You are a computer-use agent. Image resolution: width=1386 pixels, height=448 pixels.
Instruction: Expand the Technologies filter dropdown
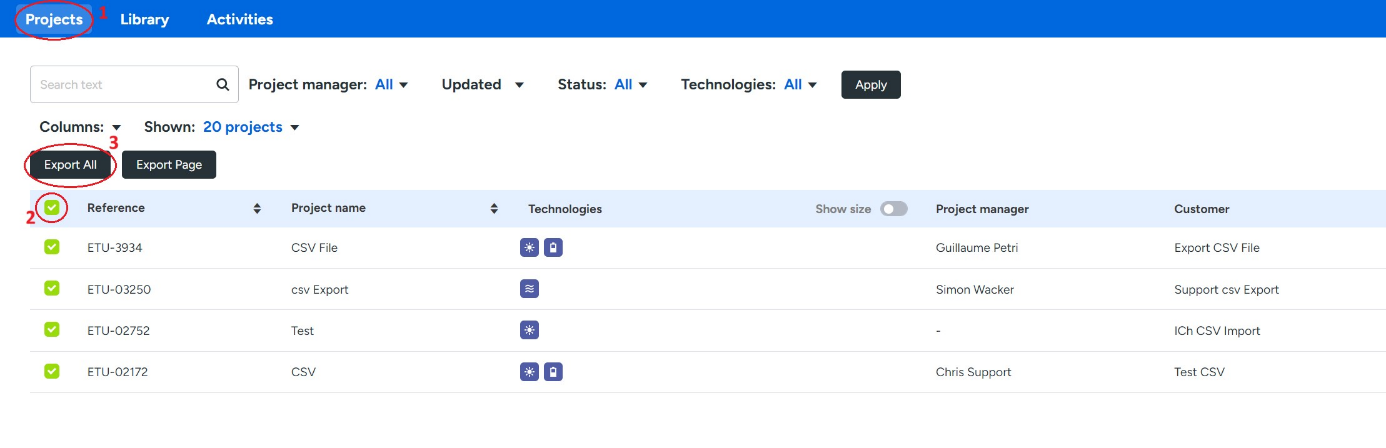[801, 85]
